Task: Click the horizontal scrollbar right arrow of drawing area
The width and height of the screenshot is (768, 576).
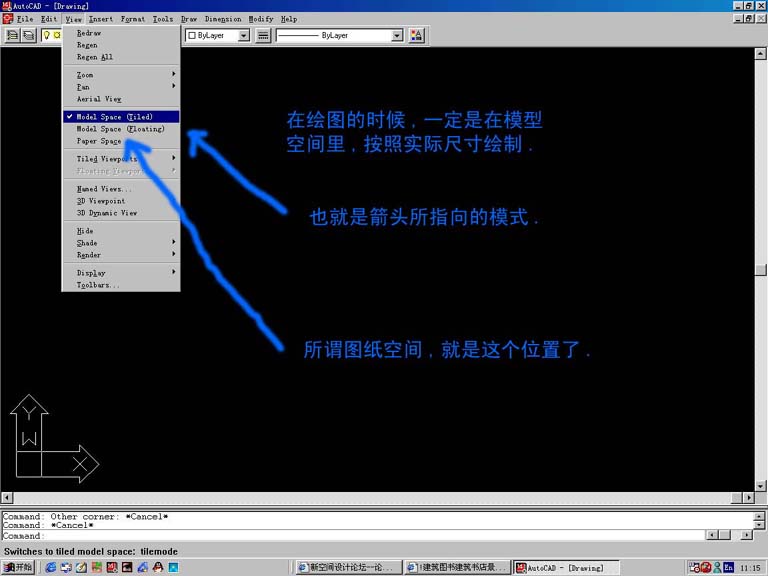Action: point(748,498)
